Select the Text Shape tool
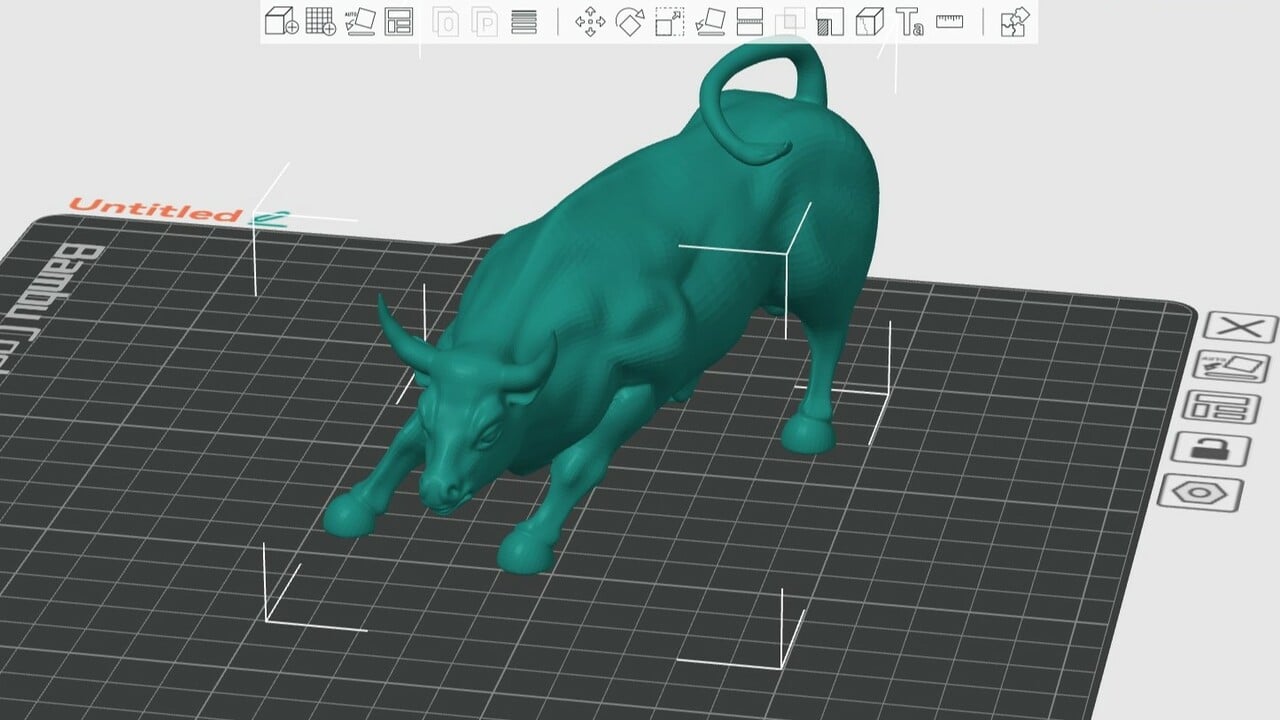Viewport: 1280px width, 720px height. 909,21
